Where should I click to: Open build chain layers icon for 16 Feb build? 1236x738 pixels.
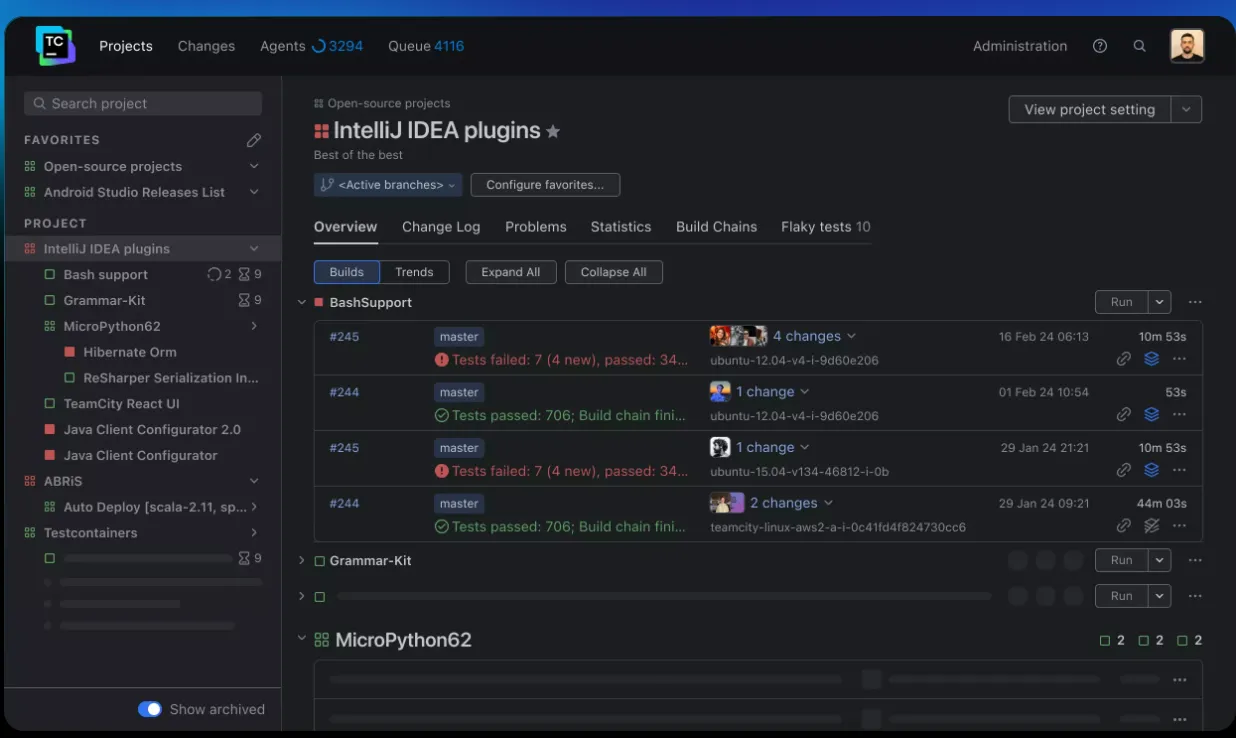click(1152, 358)
